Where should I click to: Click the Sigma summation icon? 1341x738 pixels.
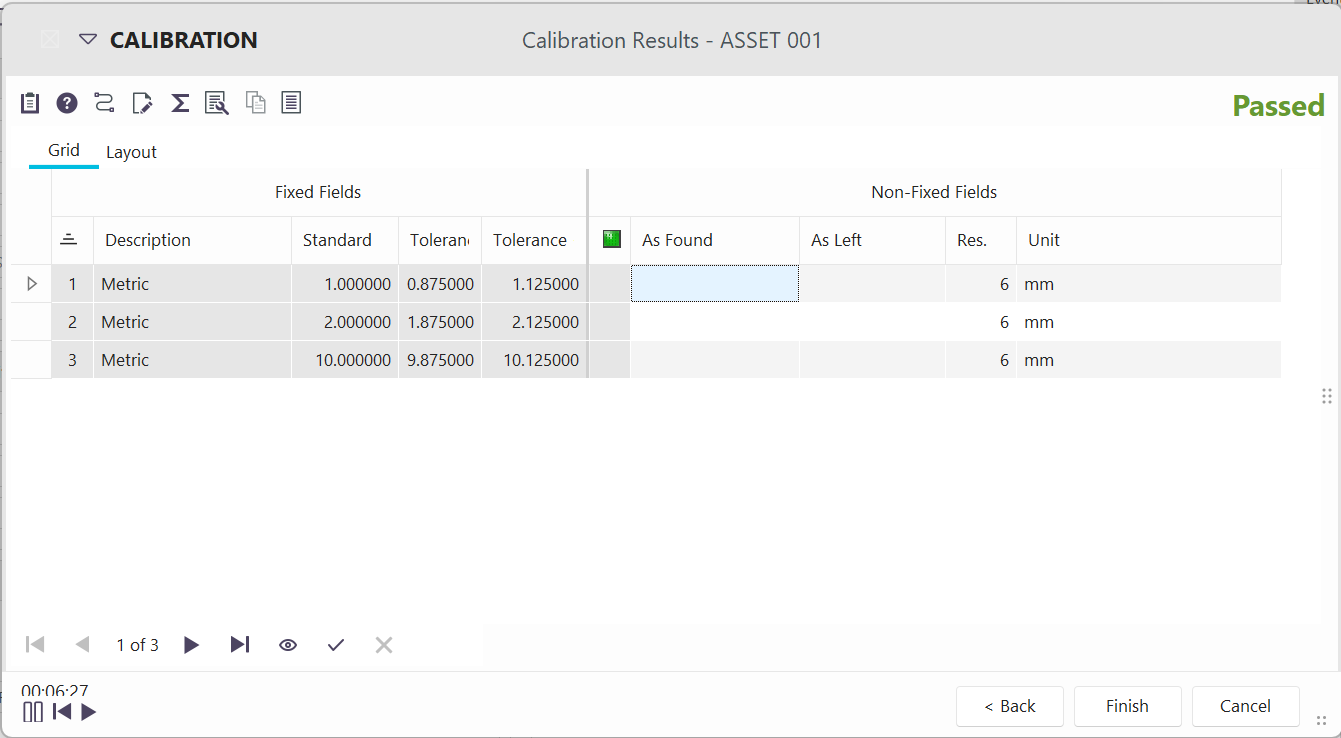point(180,103)
